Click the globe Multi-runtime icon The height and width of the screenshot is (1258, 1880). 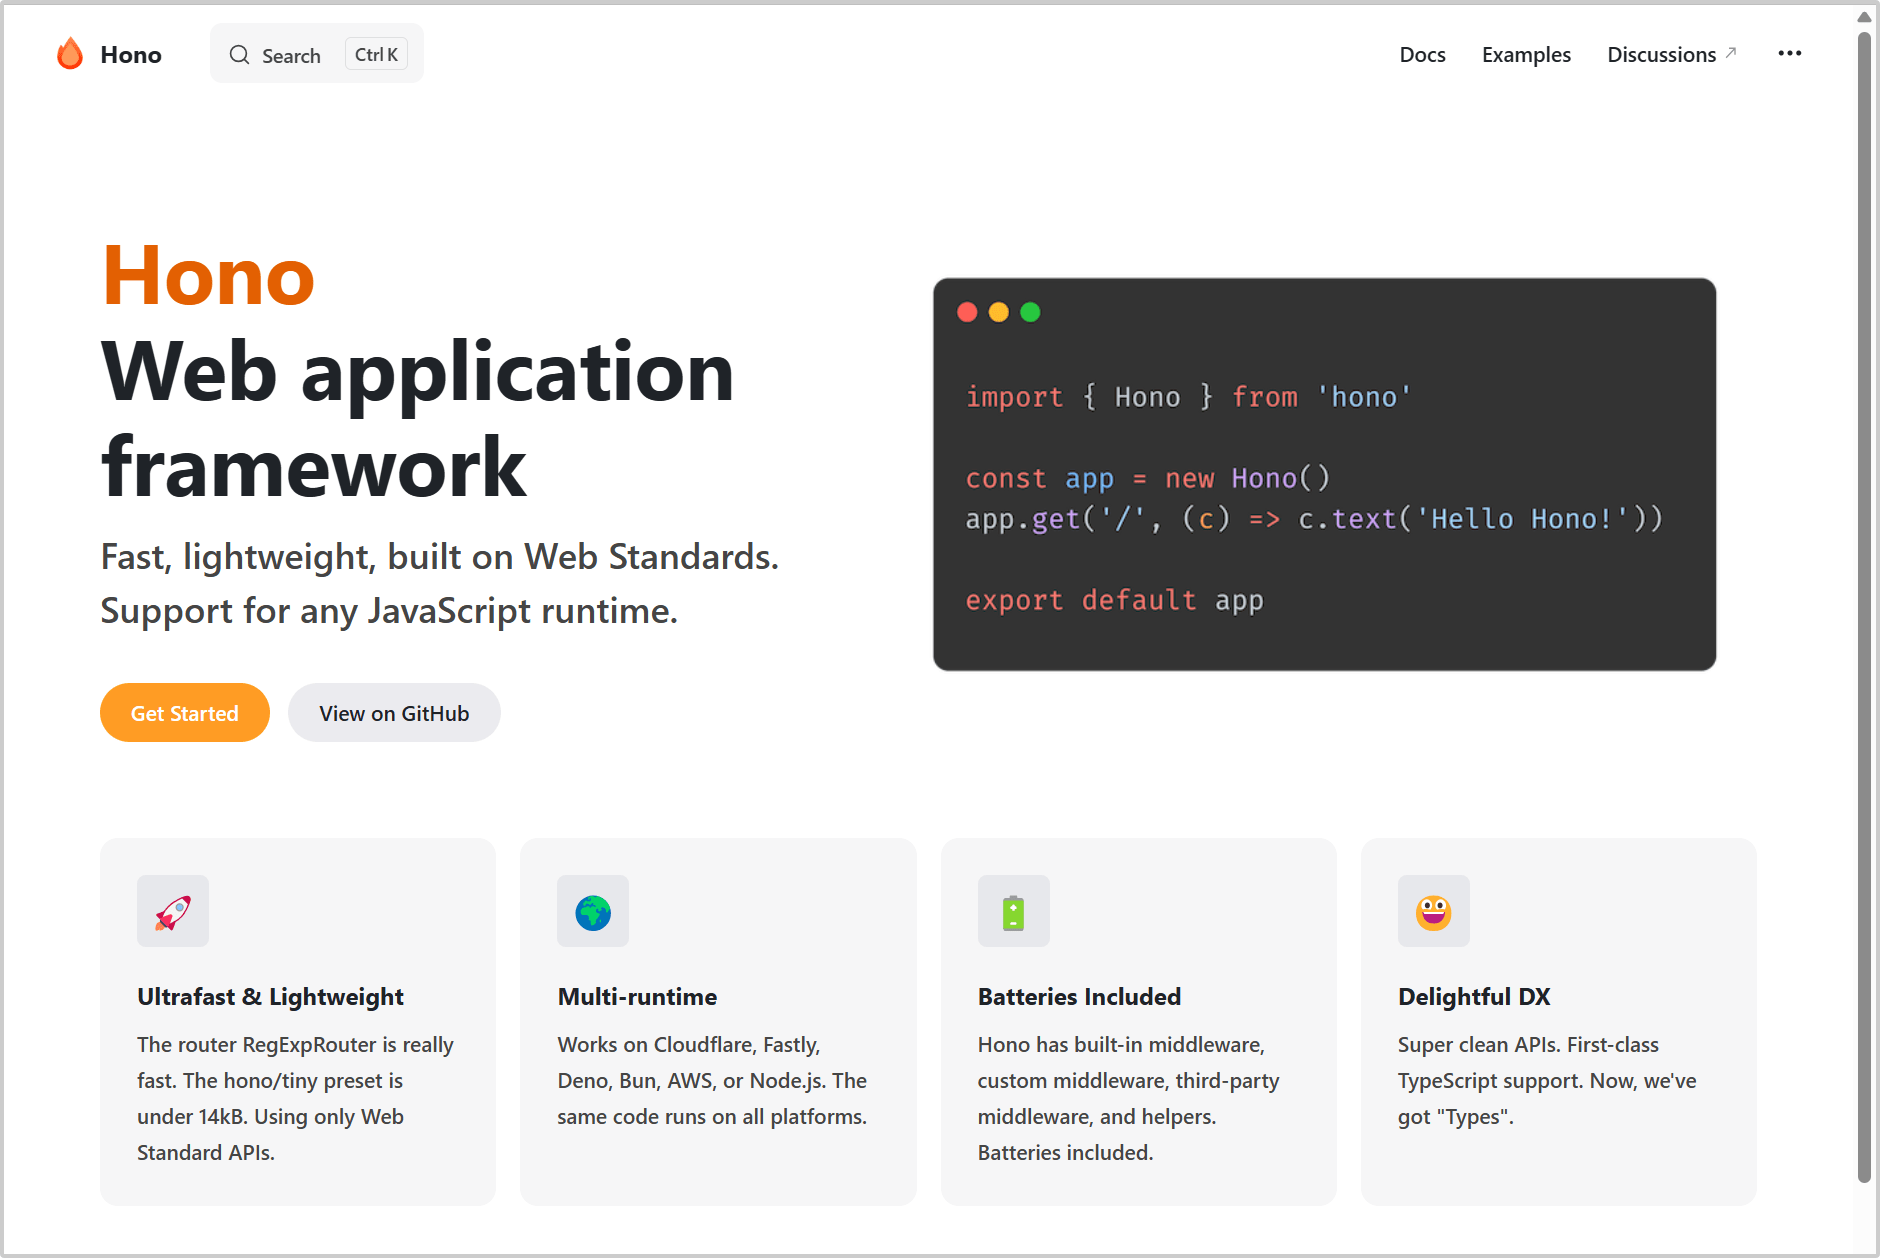[593, 912]
